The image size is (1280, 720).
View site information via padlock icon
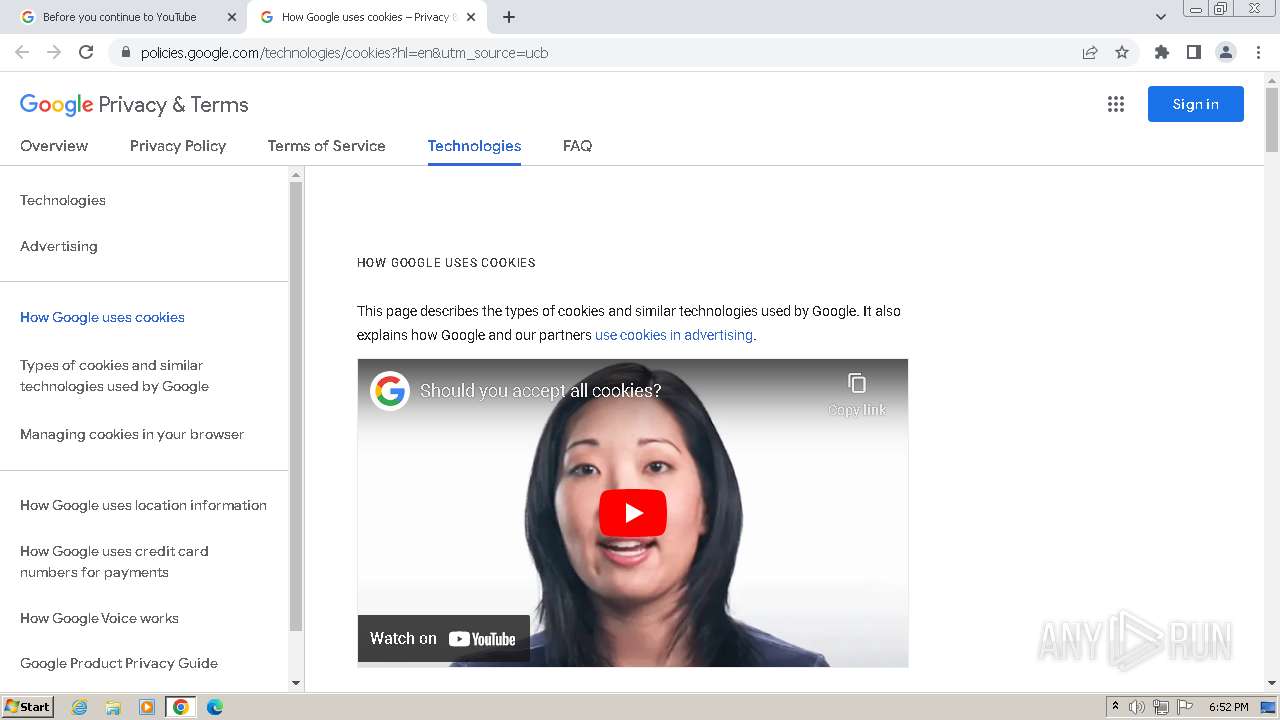(125, 53)
